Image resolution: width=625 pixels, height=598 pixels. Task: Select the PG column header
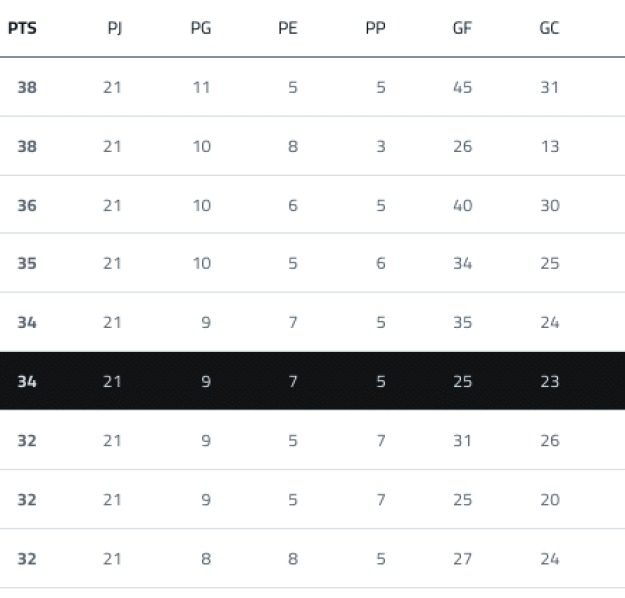[x=200, y=28]
